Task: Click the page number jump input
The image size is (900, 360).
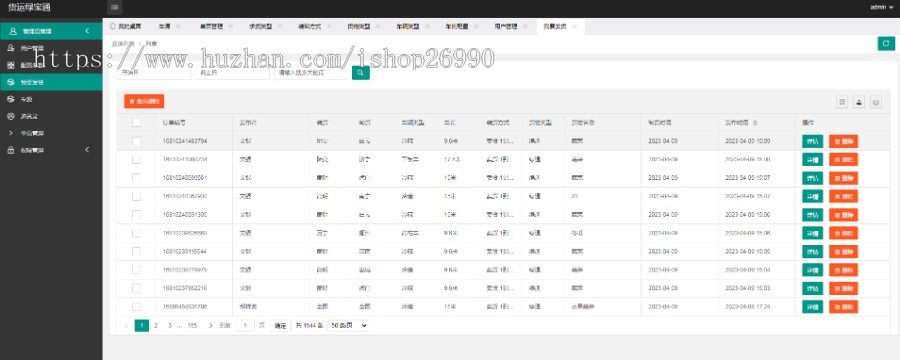Action: point(245,326)
